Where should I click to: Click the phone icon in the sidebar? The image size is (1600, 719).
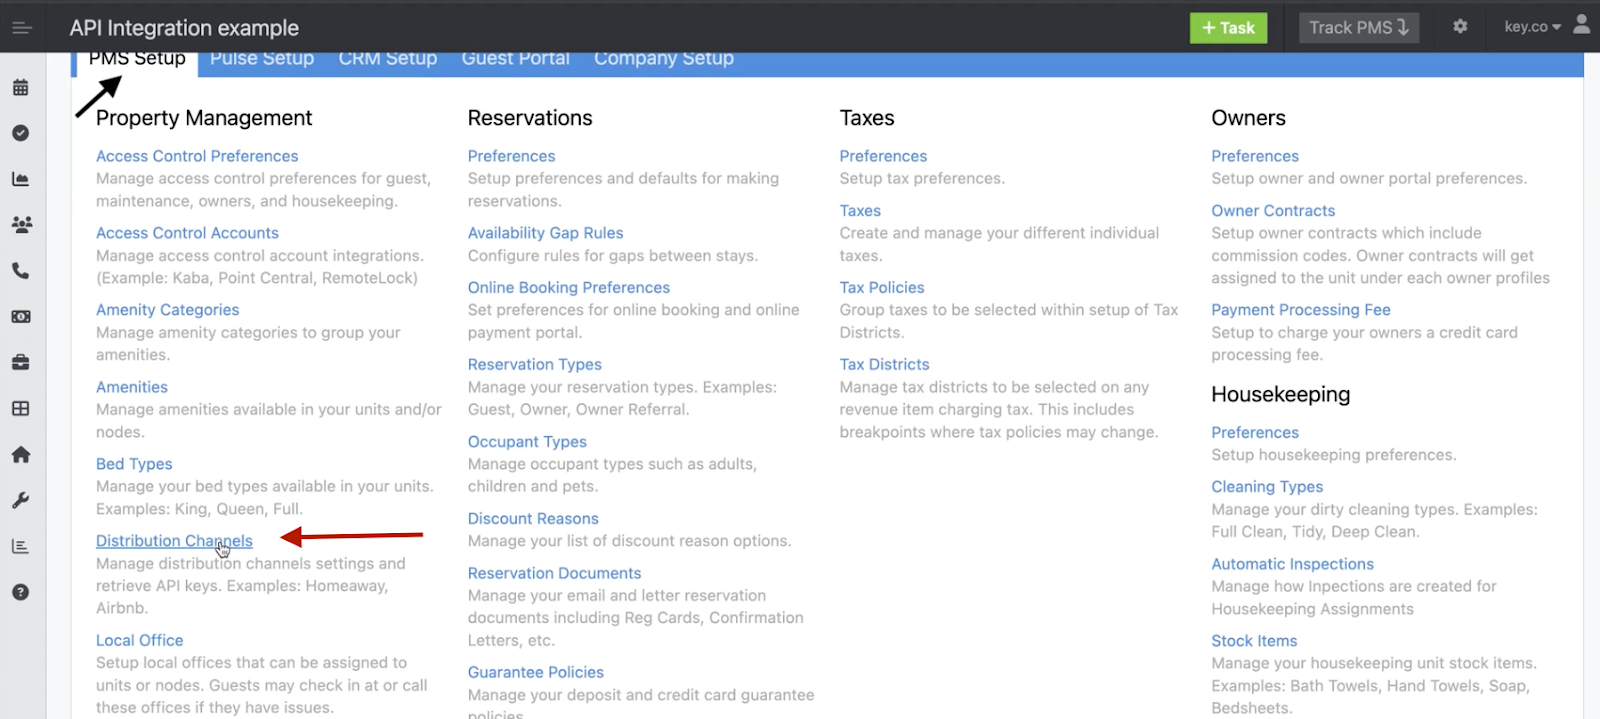click(20, 271)
